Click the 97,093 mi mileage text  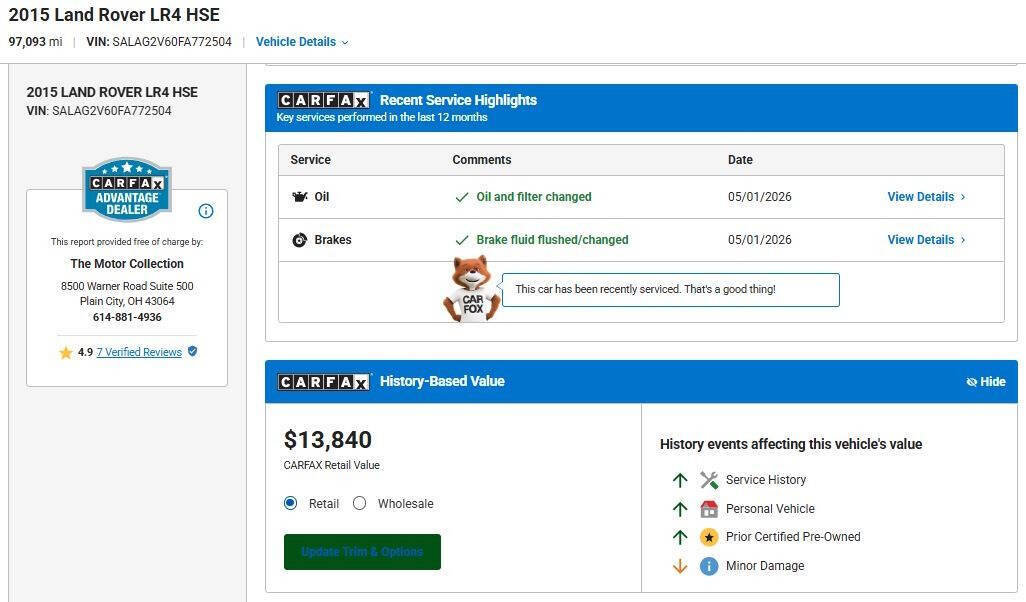click(35, 42)
